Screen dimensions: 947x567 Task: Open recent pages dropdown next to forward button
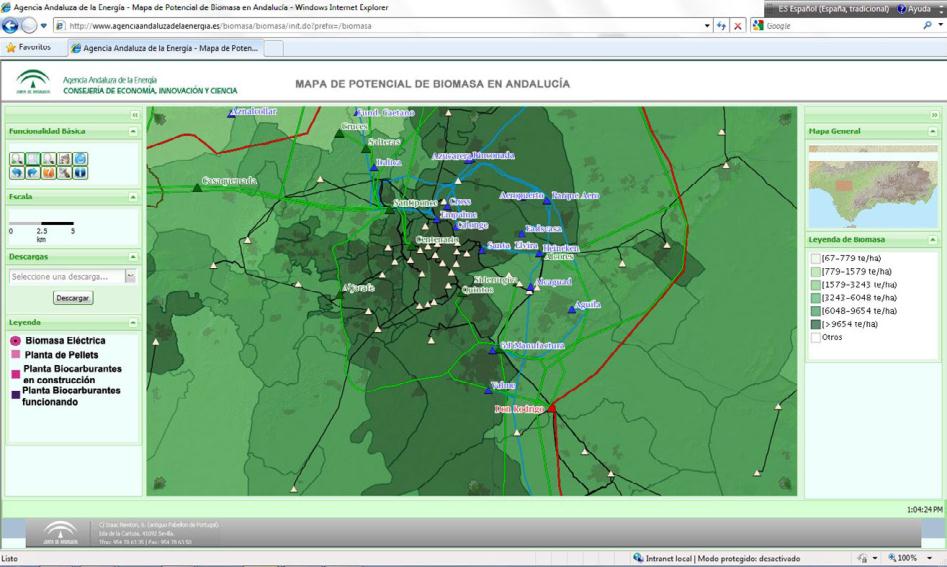pos(43,26)
